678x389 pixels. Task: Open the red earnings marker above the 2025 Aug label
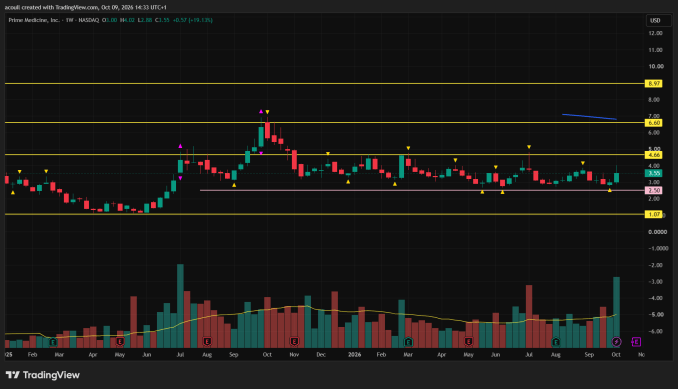(x=207, y=342)
